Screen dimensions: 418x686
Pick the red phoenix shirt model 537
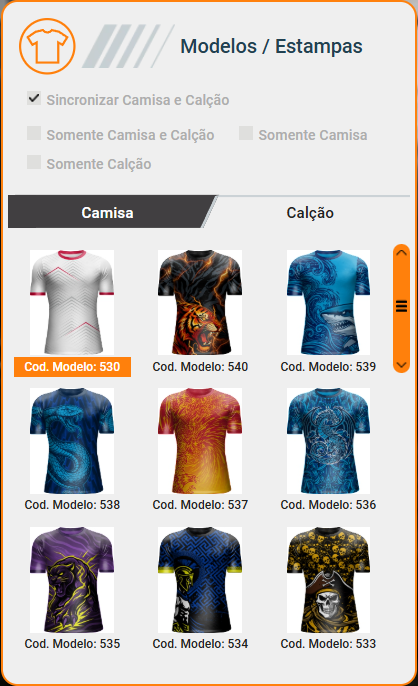coord(200,441)
